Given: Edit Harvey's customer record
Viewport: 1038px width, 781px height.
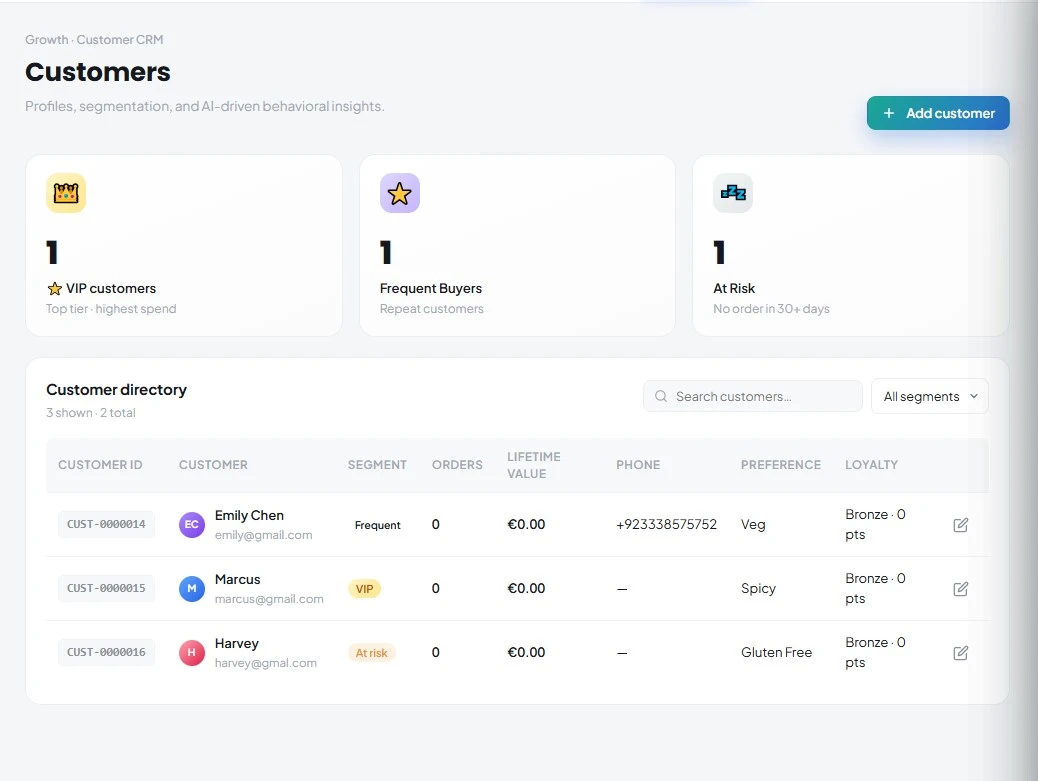Looking at the screenshot, I should [x=961, y=653].
